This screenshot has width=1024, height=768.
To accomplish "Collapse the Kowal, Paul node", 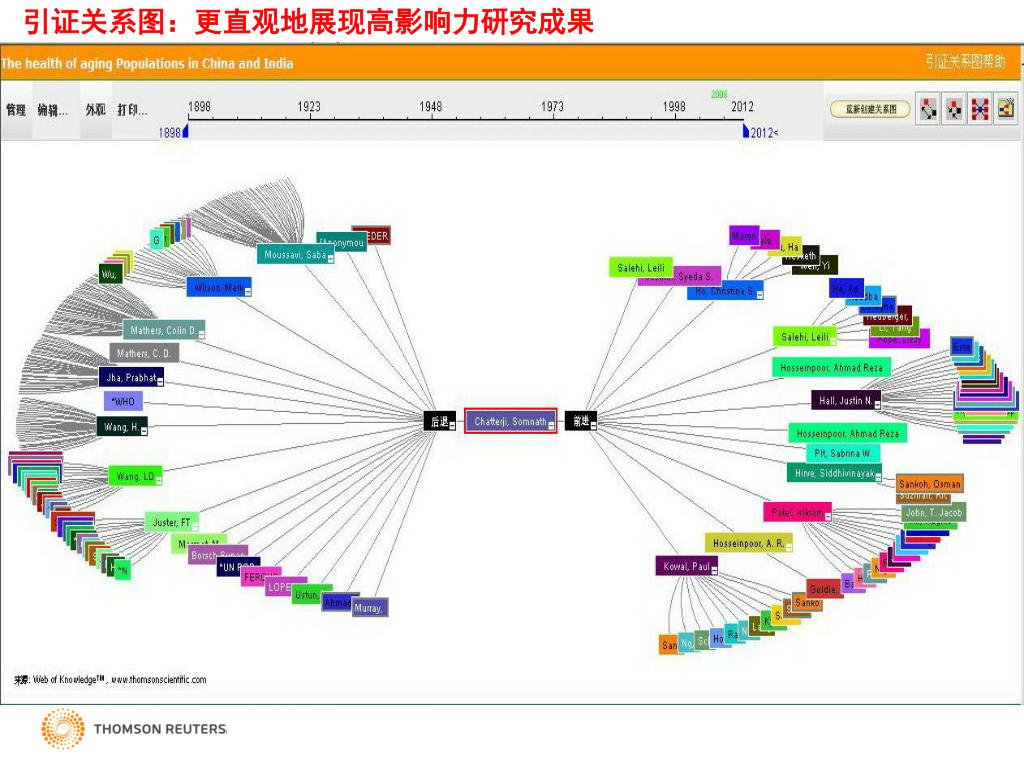I will (714, 571).
